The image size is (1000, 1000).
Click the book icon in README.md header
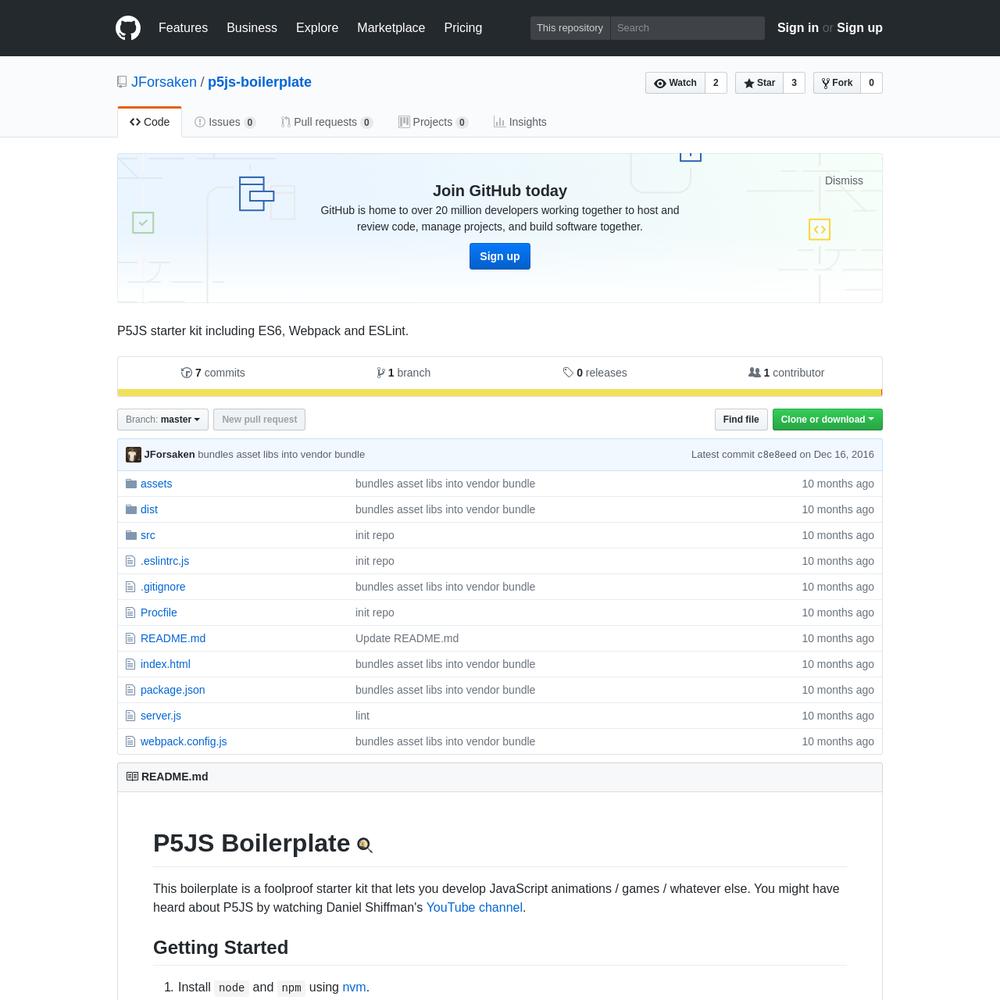pos(132,777)
